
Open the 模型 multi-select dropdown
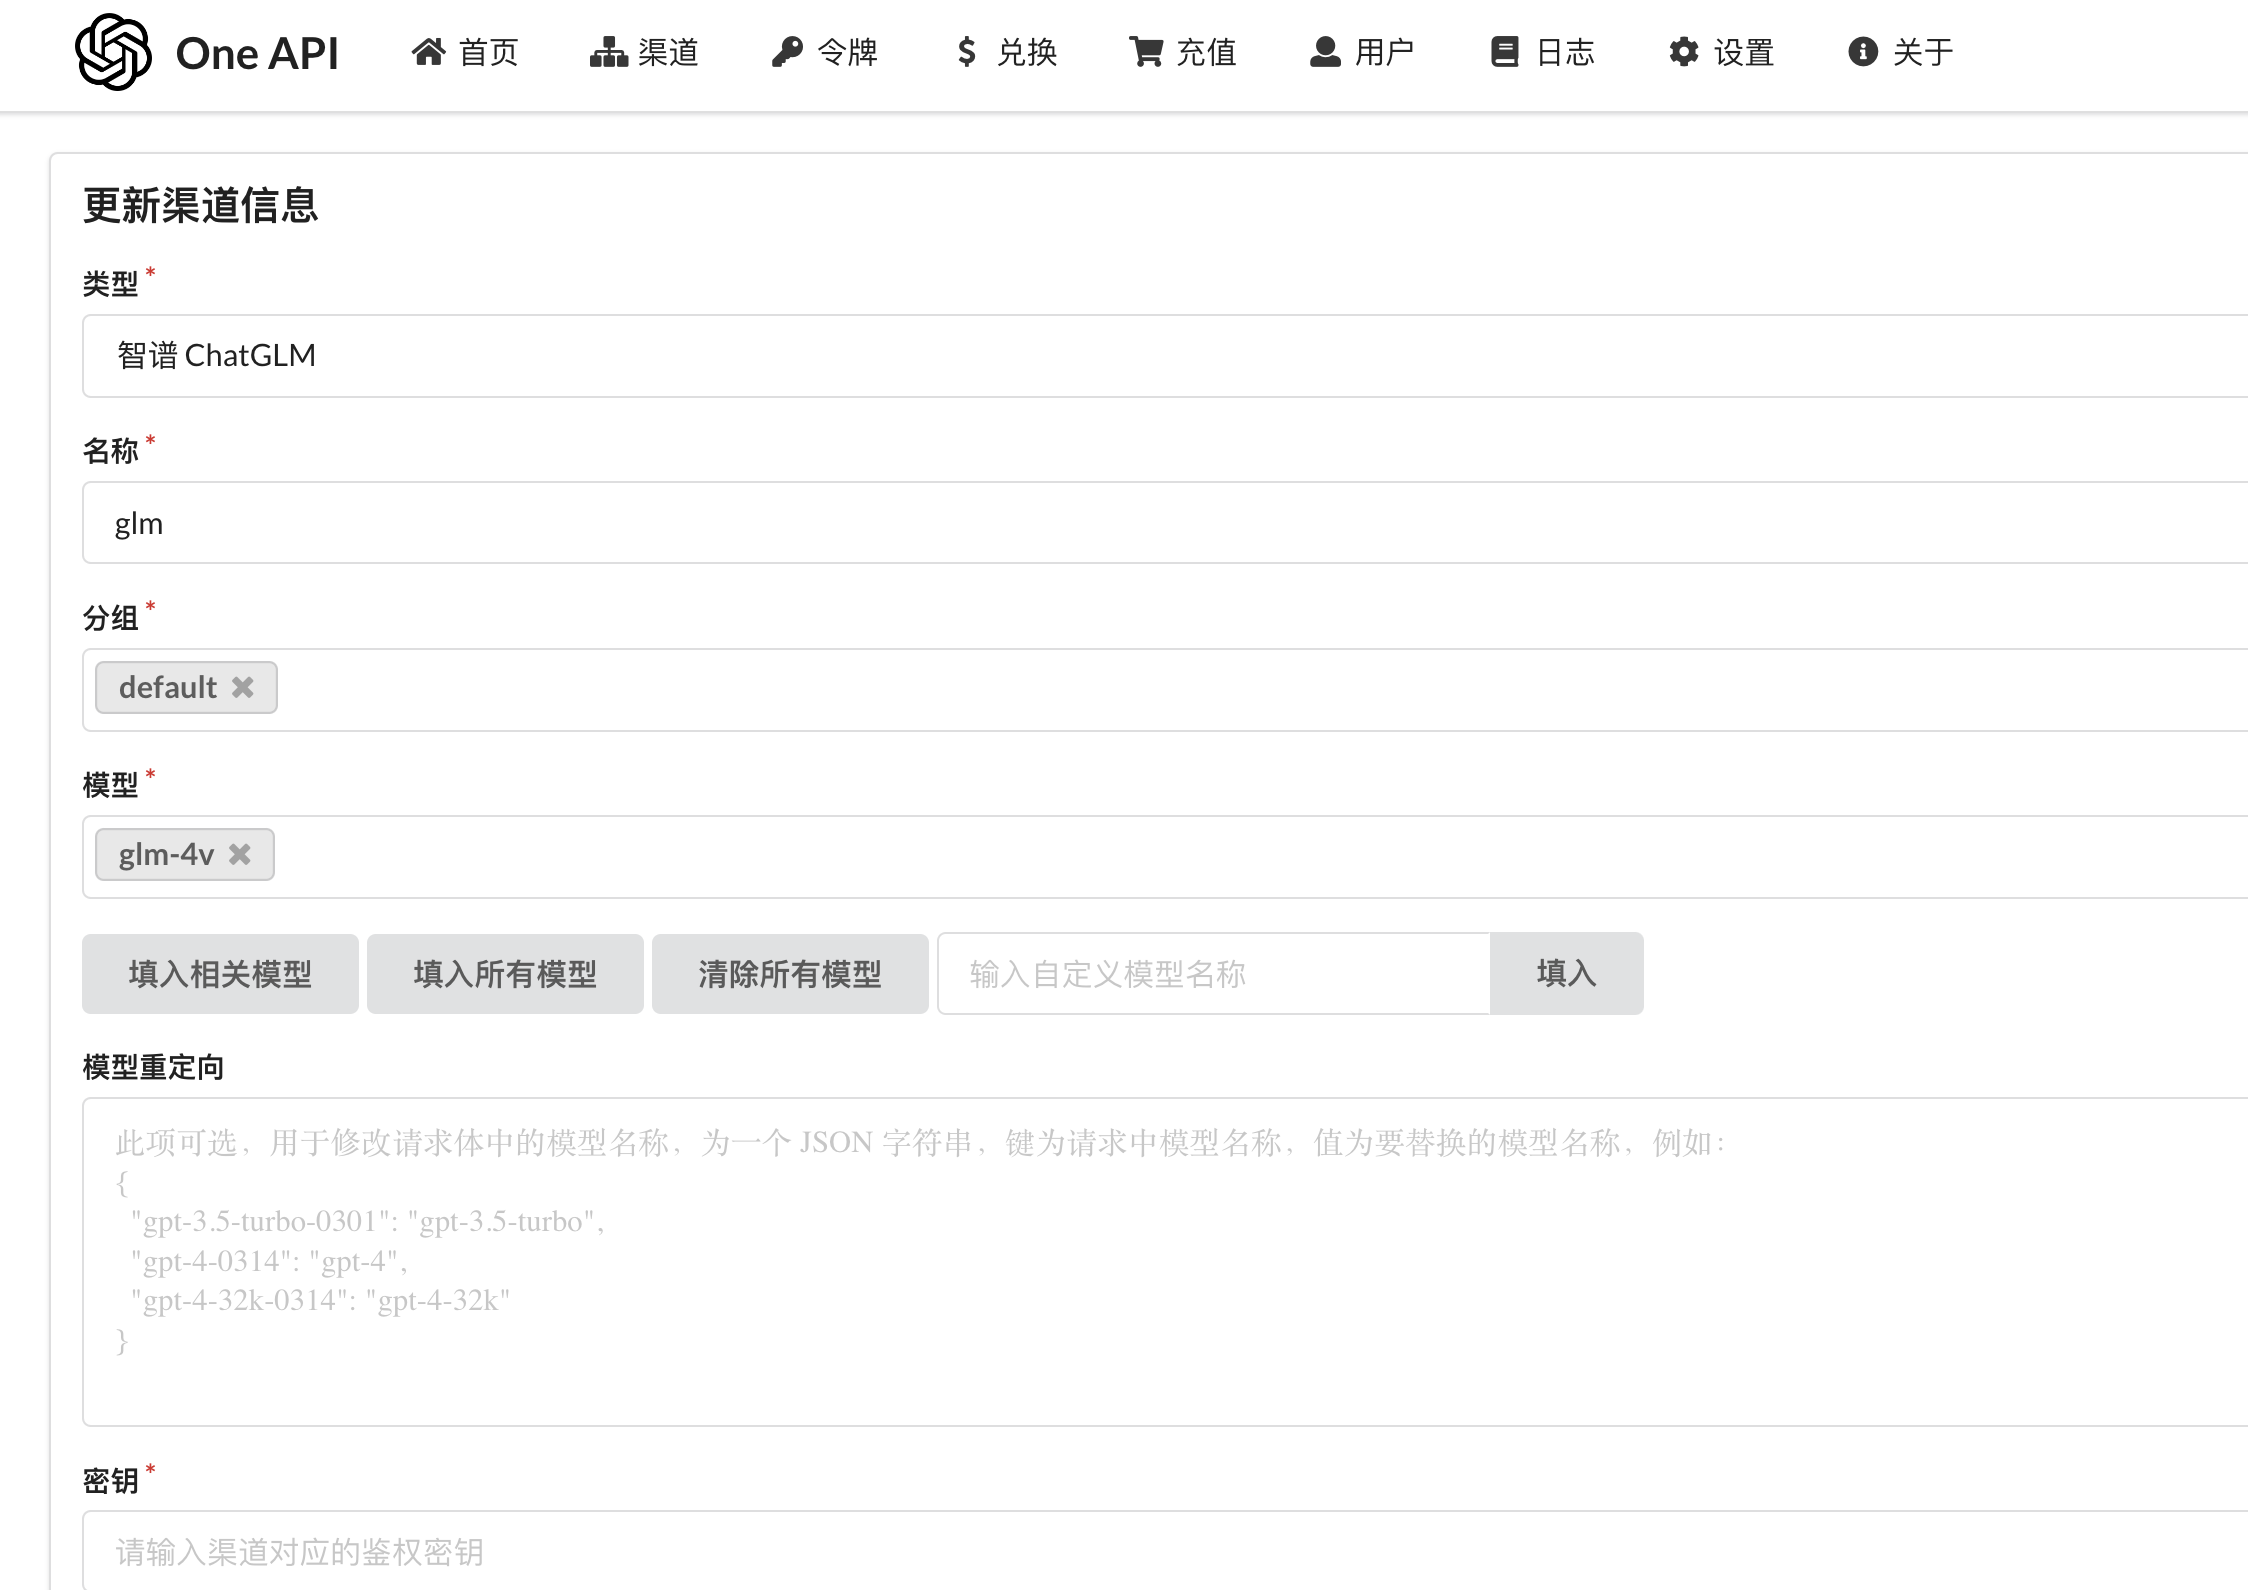pos(1165,857)
